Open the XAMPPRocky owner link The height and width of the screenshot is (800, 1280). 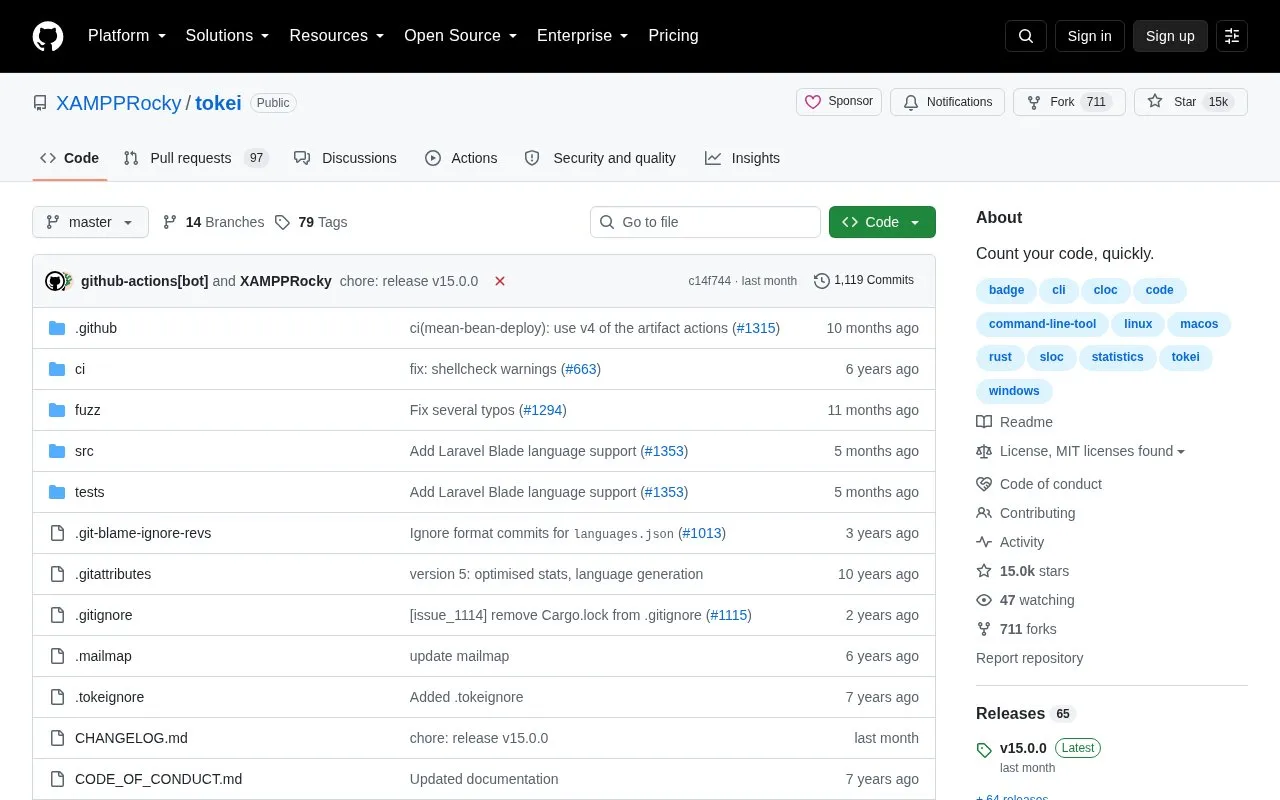pos(119,103)
